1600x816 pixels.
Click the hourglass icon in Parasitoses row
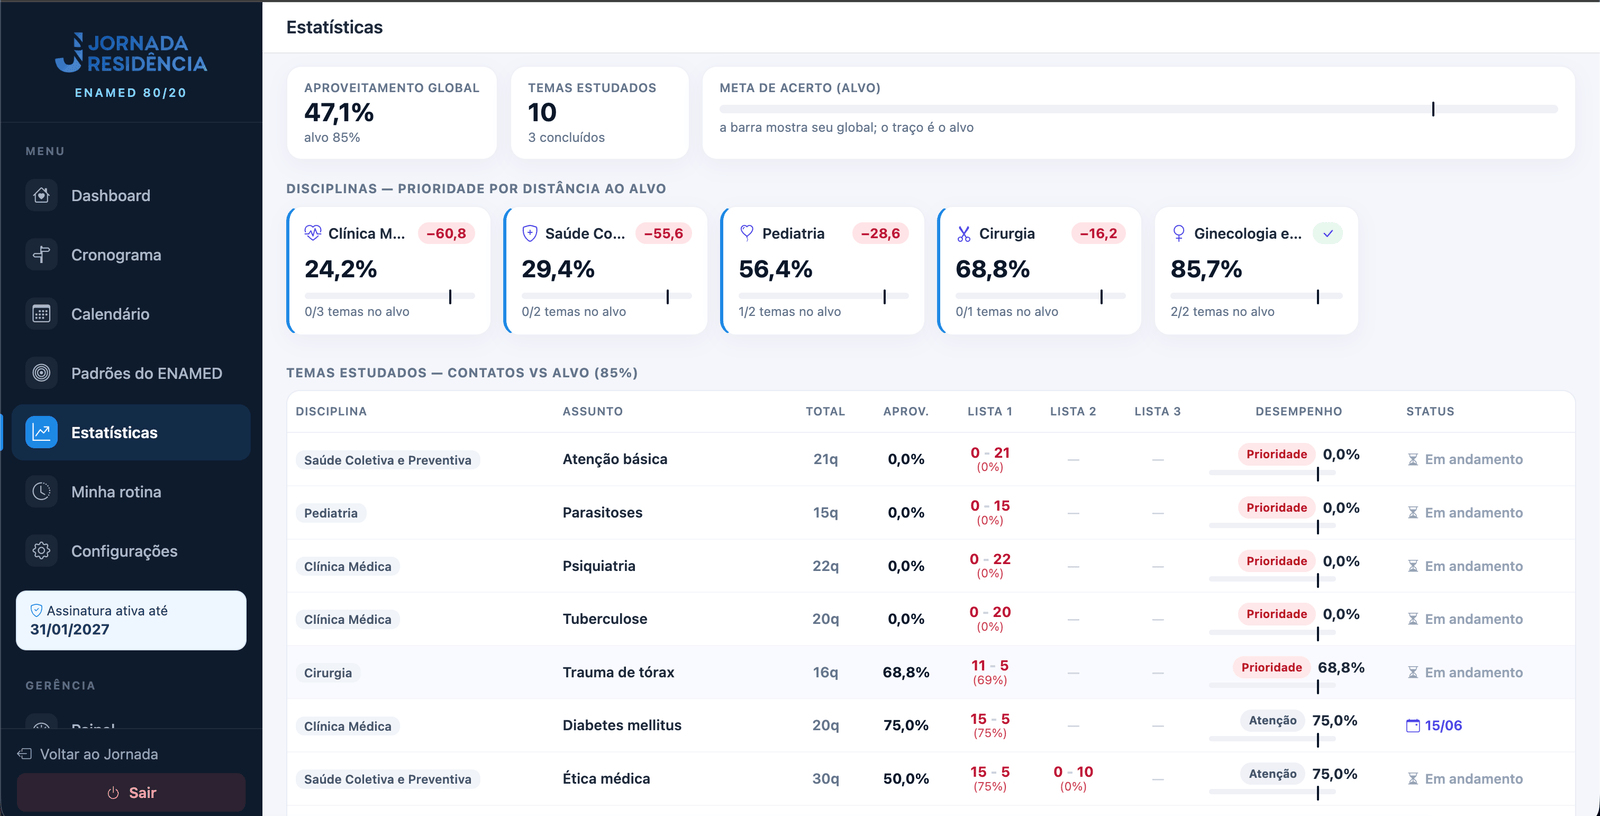click(x=1413, y=513)
